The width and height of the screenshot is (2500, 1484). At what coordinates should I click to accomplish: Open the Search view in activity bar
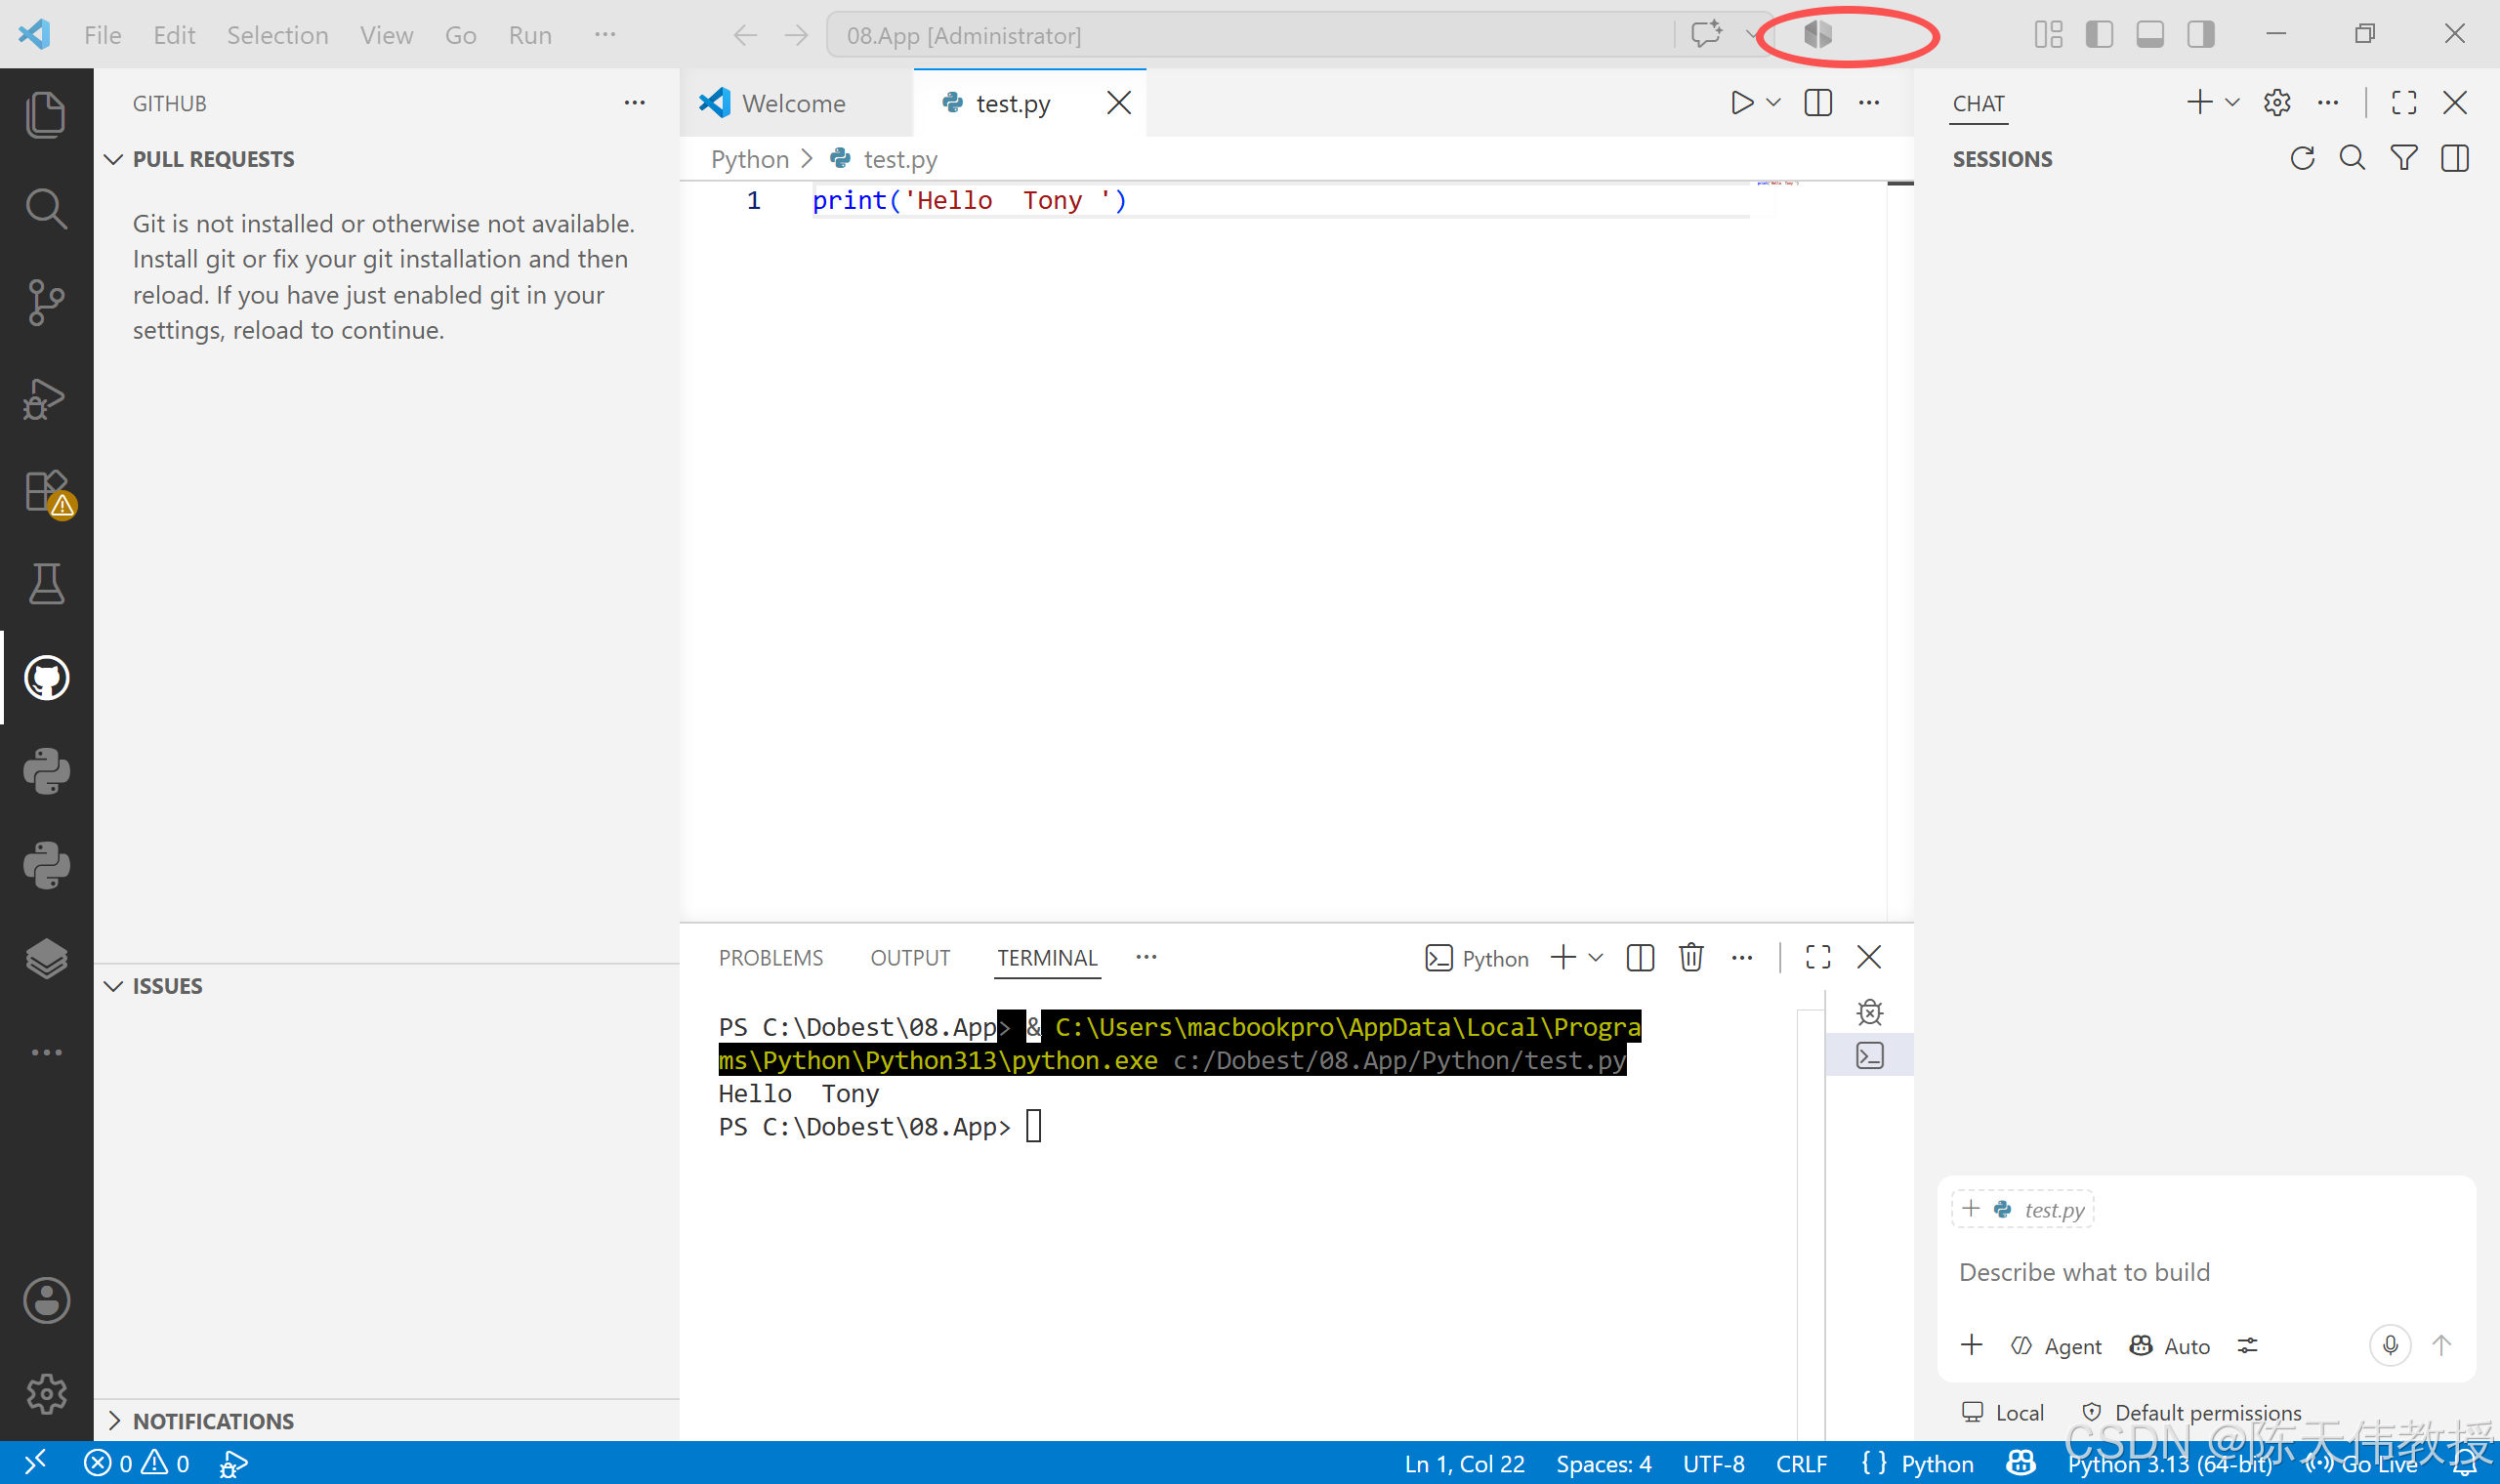[46, 208]
